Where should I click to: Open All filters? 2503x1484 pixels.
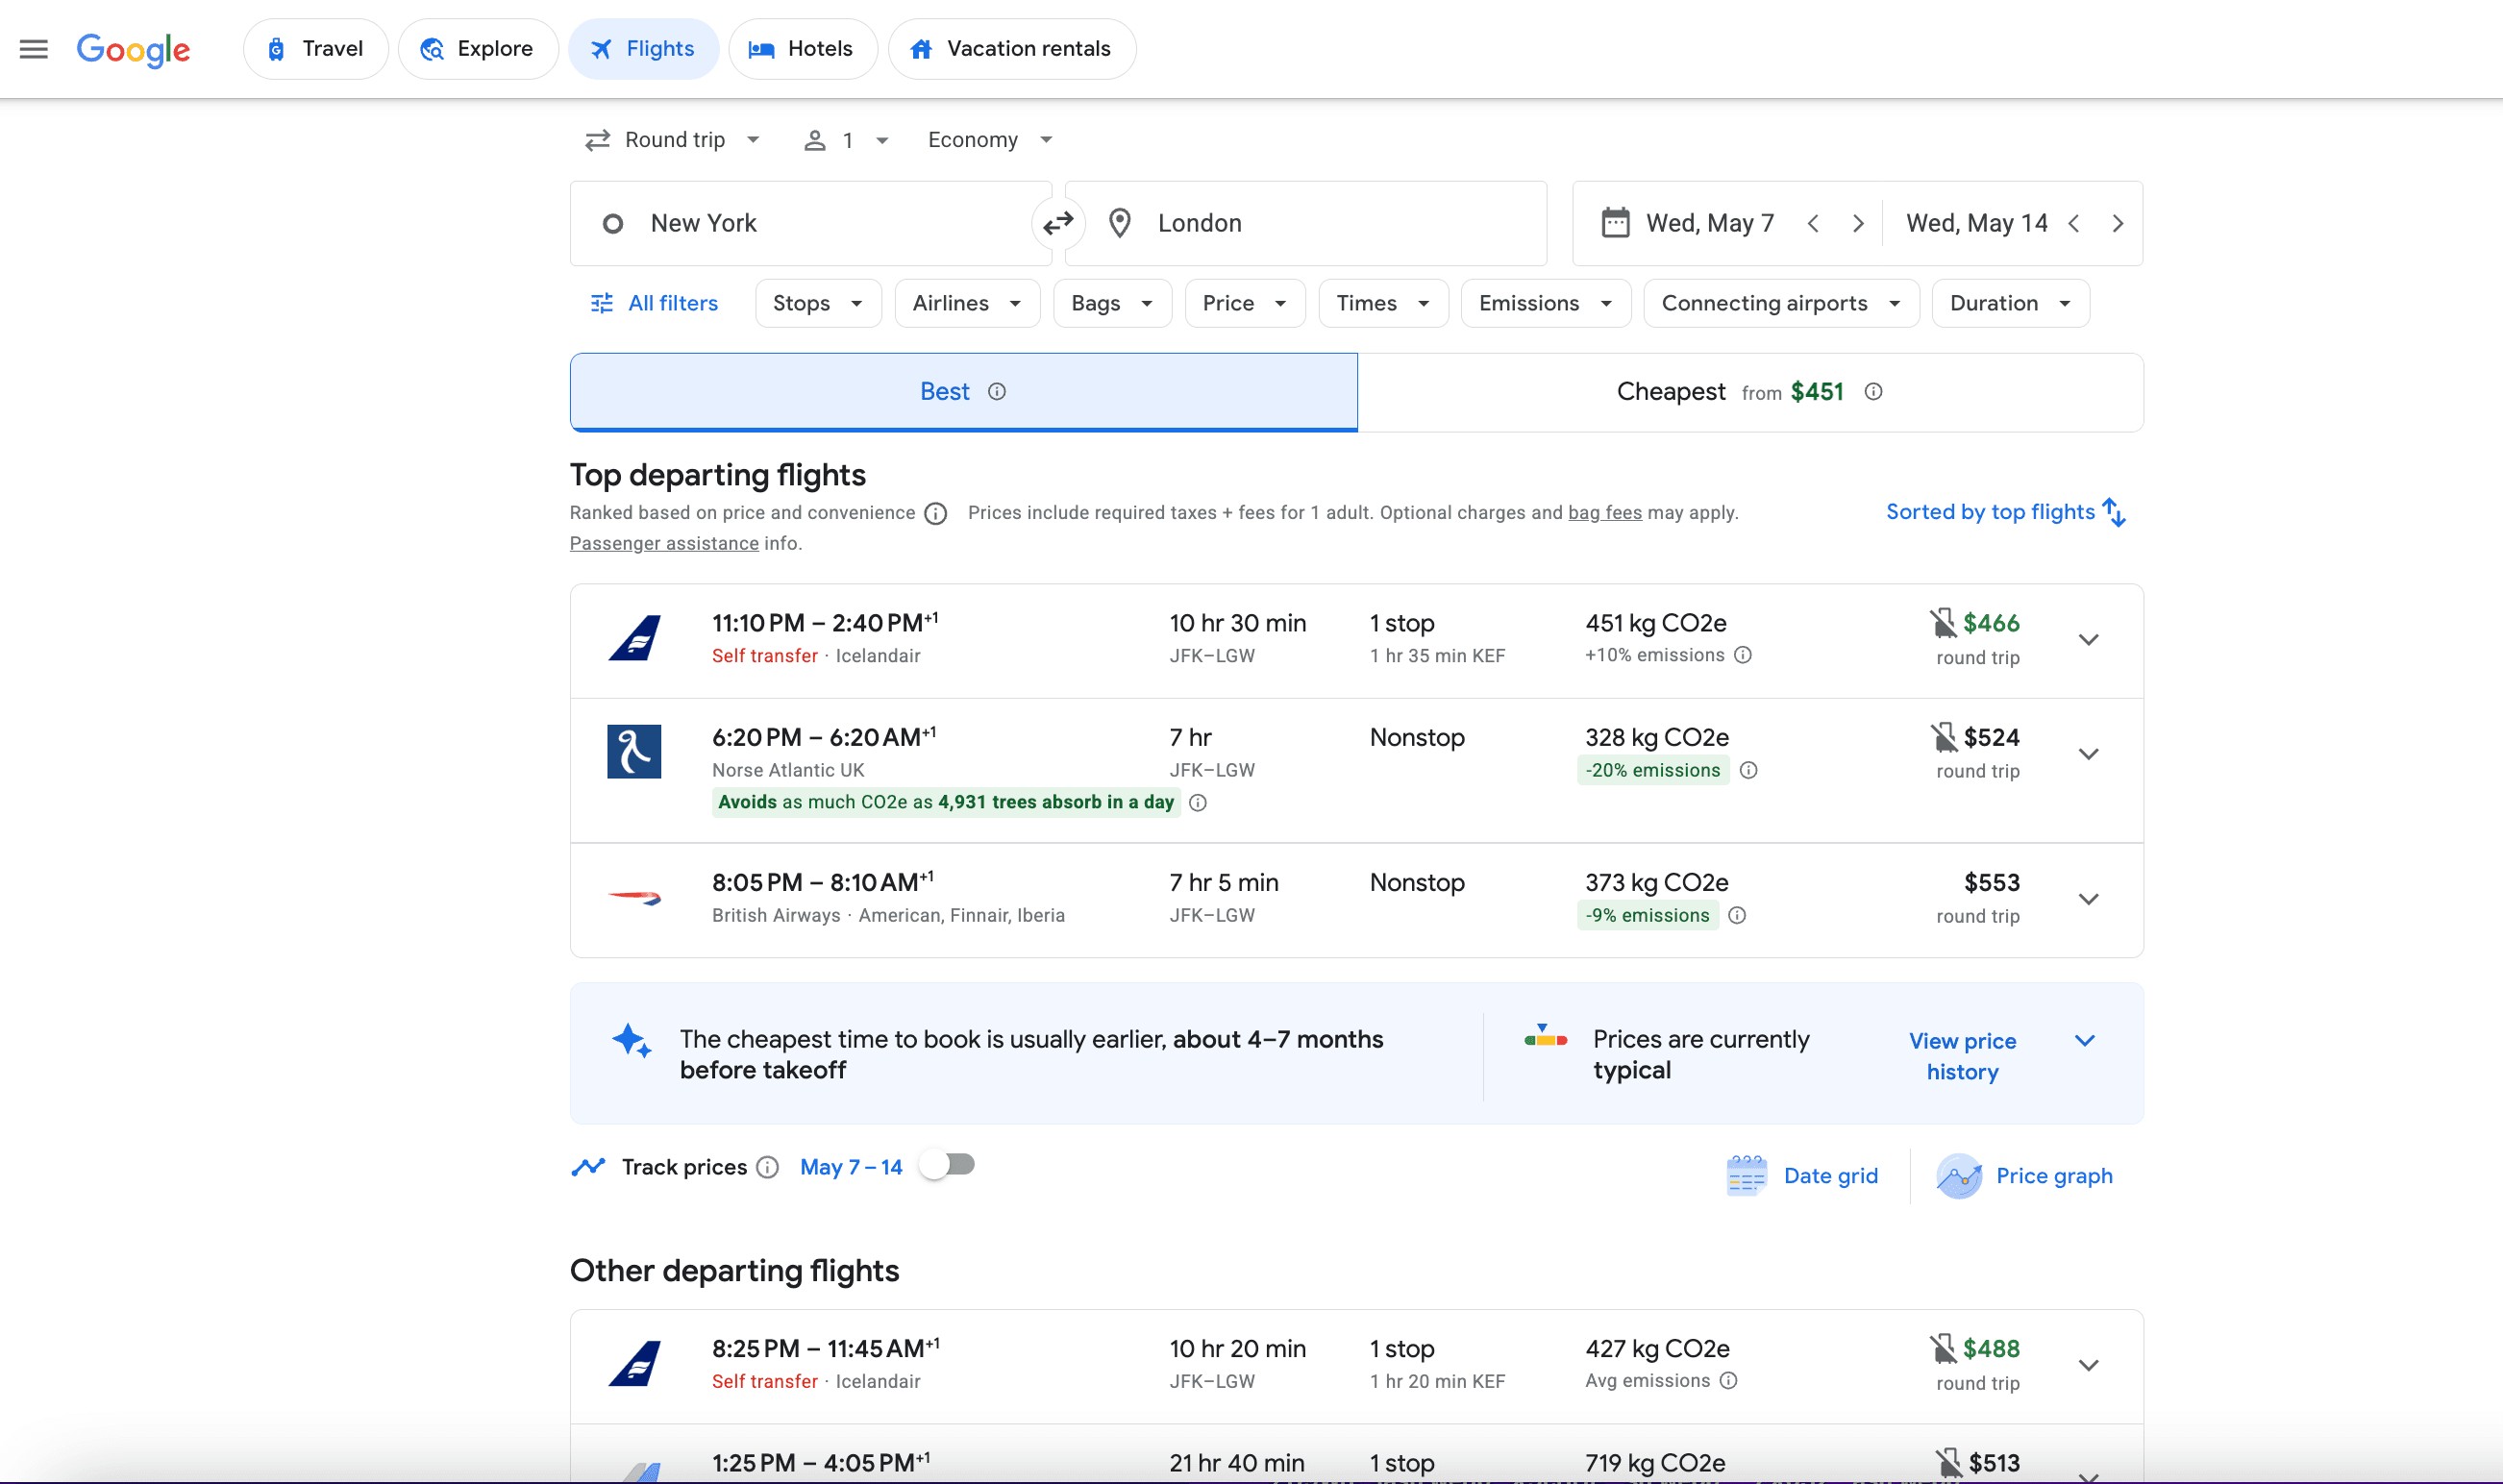click(654, 303)
